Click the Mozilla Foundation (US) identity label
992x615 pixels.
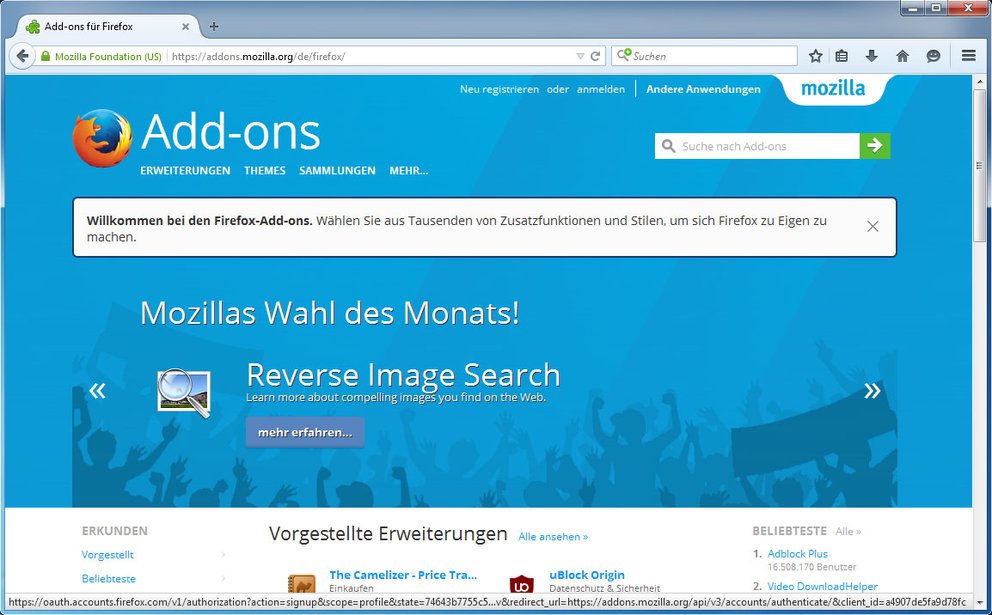click(108, 56)
